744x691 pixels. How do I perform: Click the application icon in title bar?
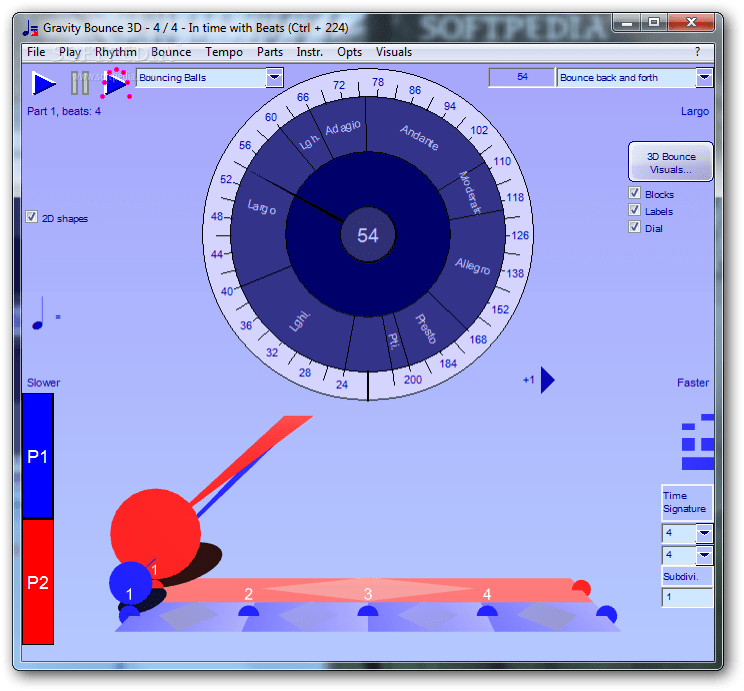point(30,28)
